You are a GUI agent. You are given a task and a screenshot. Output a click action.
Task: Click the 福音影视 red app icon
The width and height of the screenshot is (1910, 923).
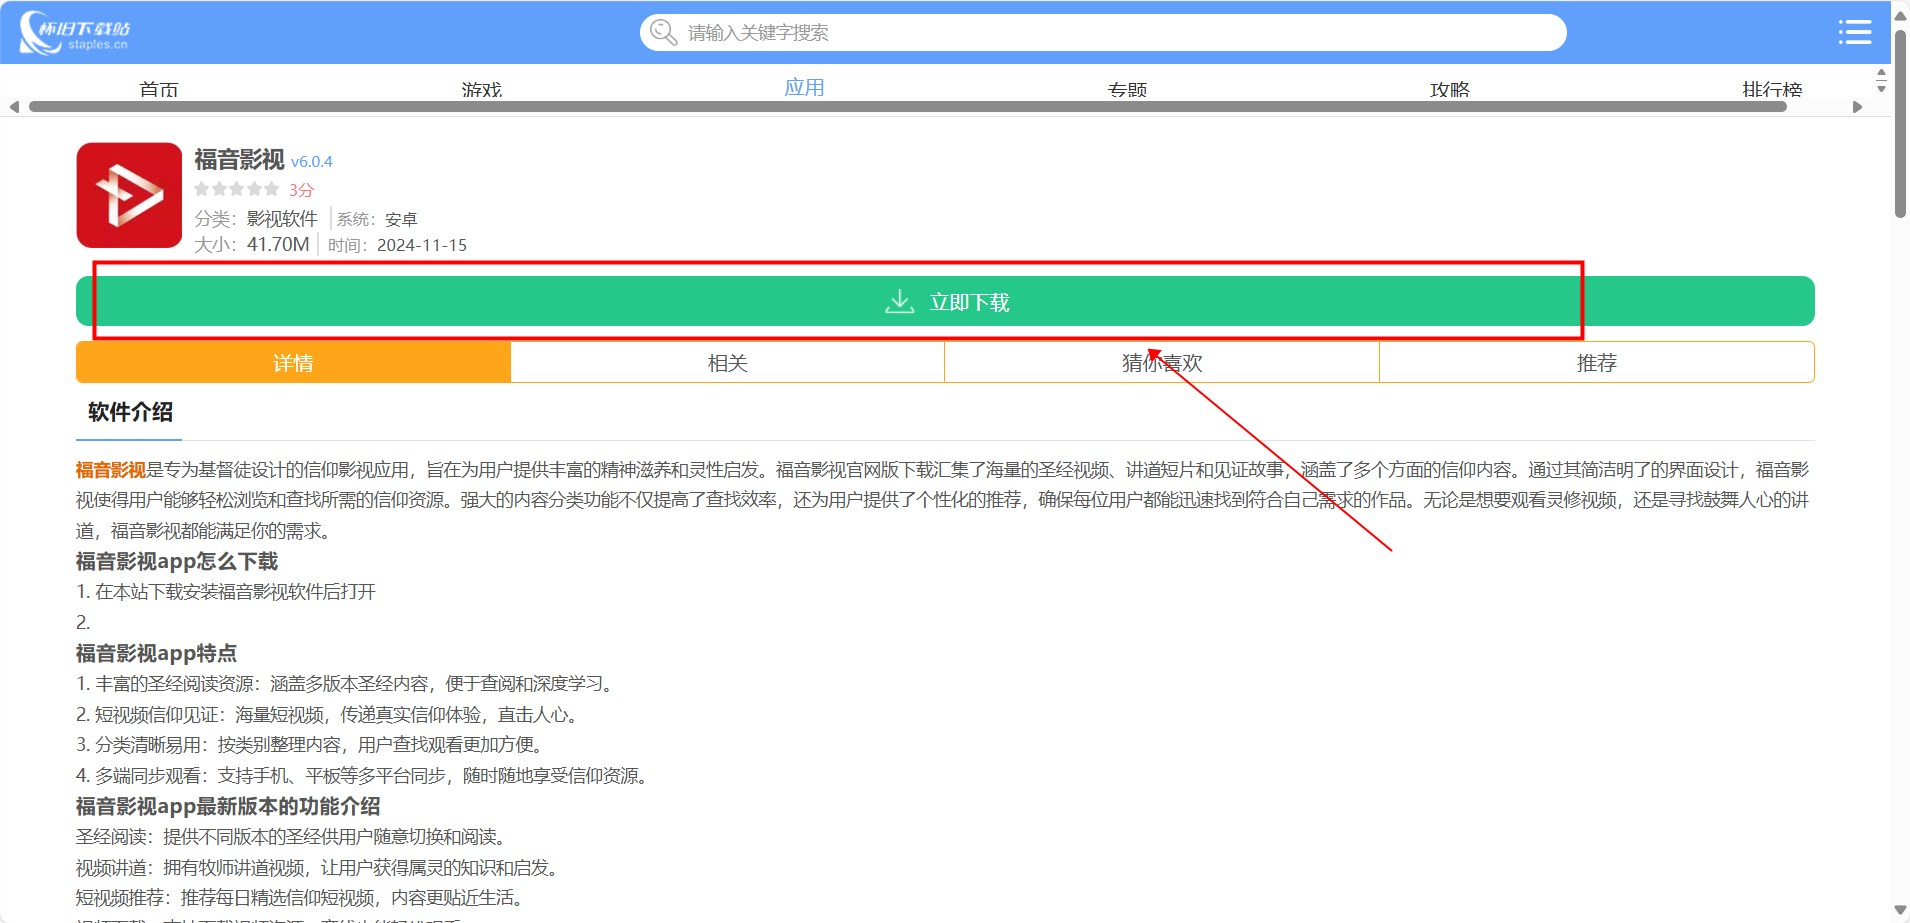129,195
